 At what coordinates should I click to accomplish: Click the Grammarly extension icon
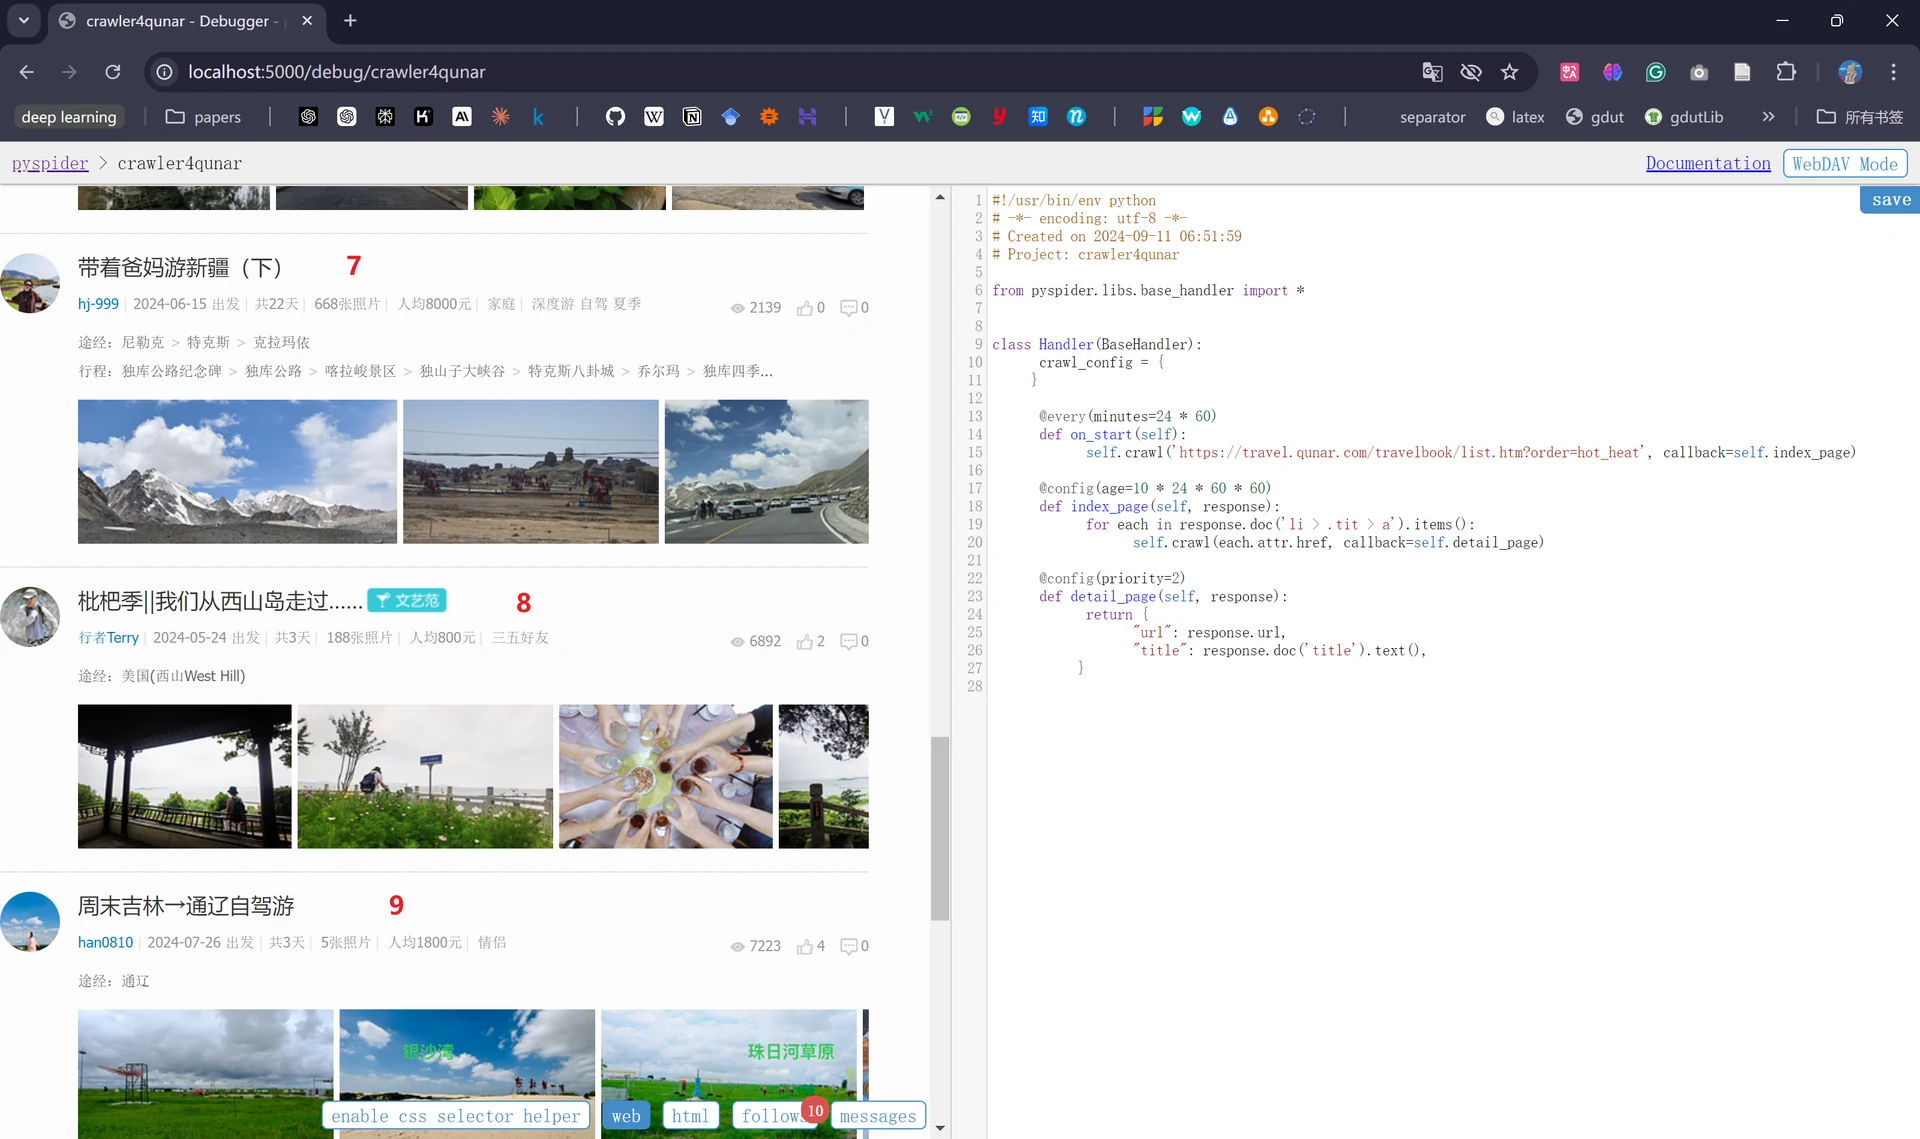[x=1655, y=72]
